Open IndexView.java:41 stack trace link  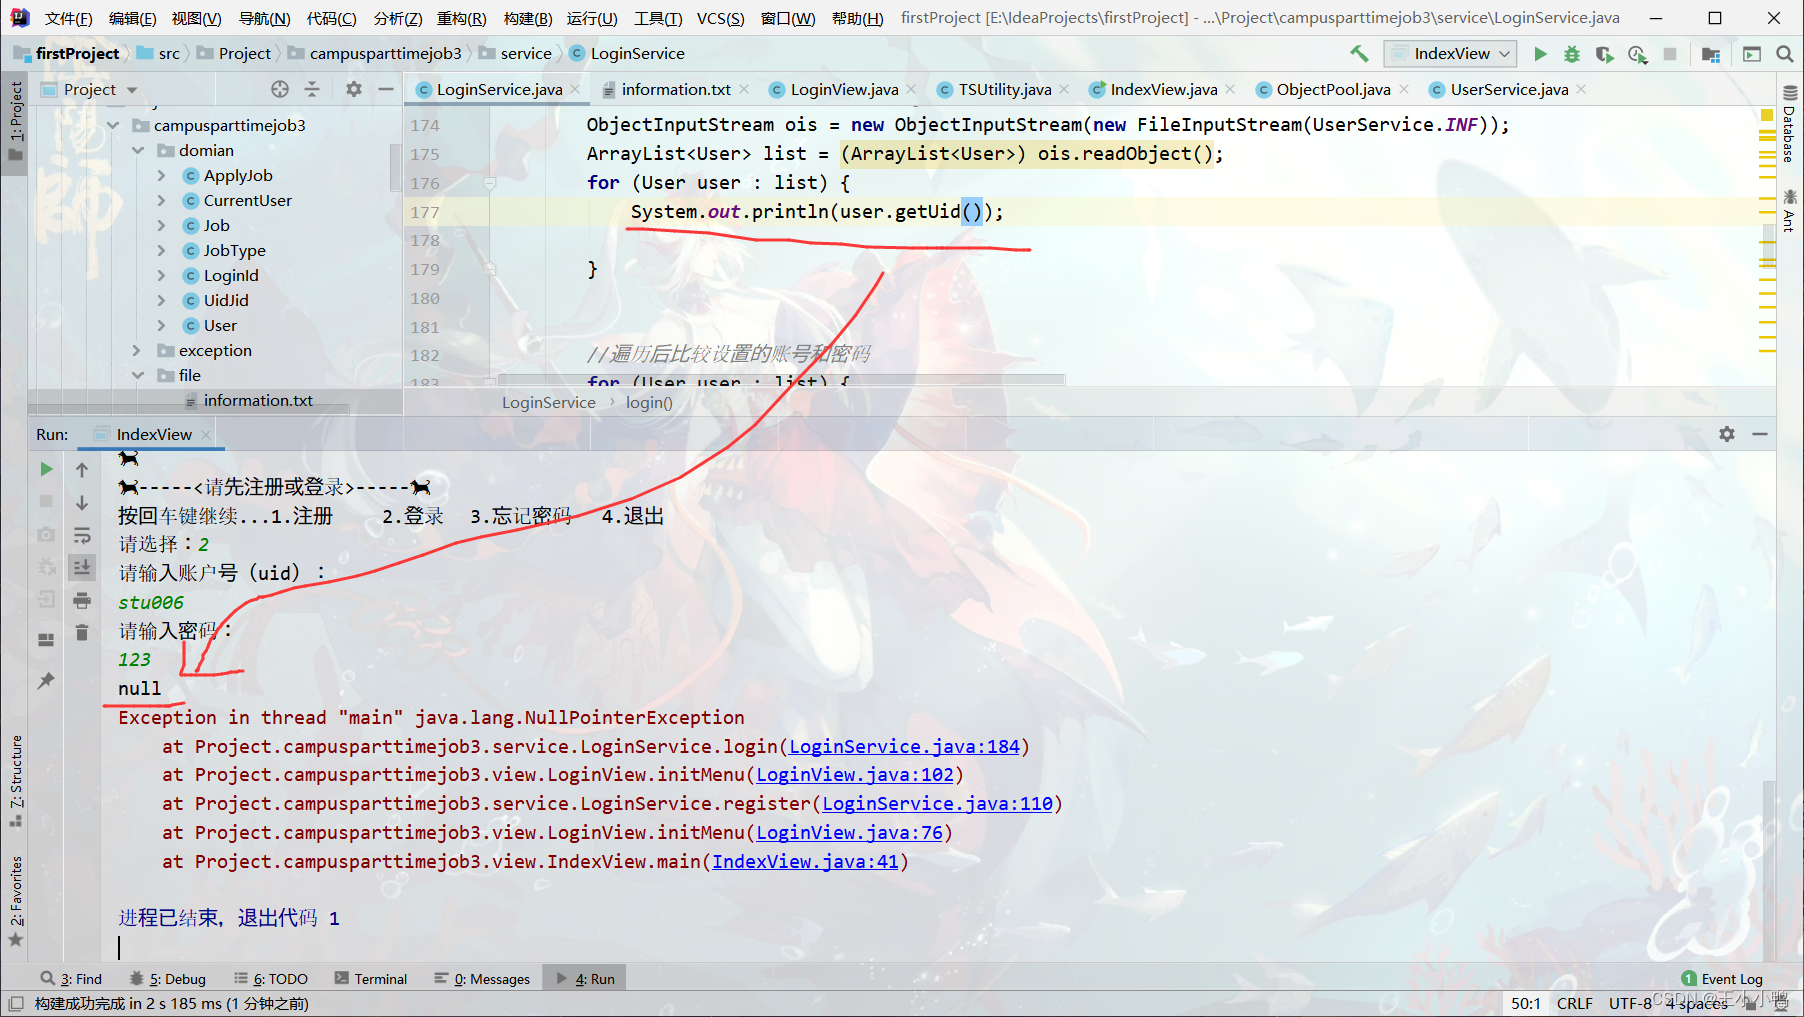point(805,861)
